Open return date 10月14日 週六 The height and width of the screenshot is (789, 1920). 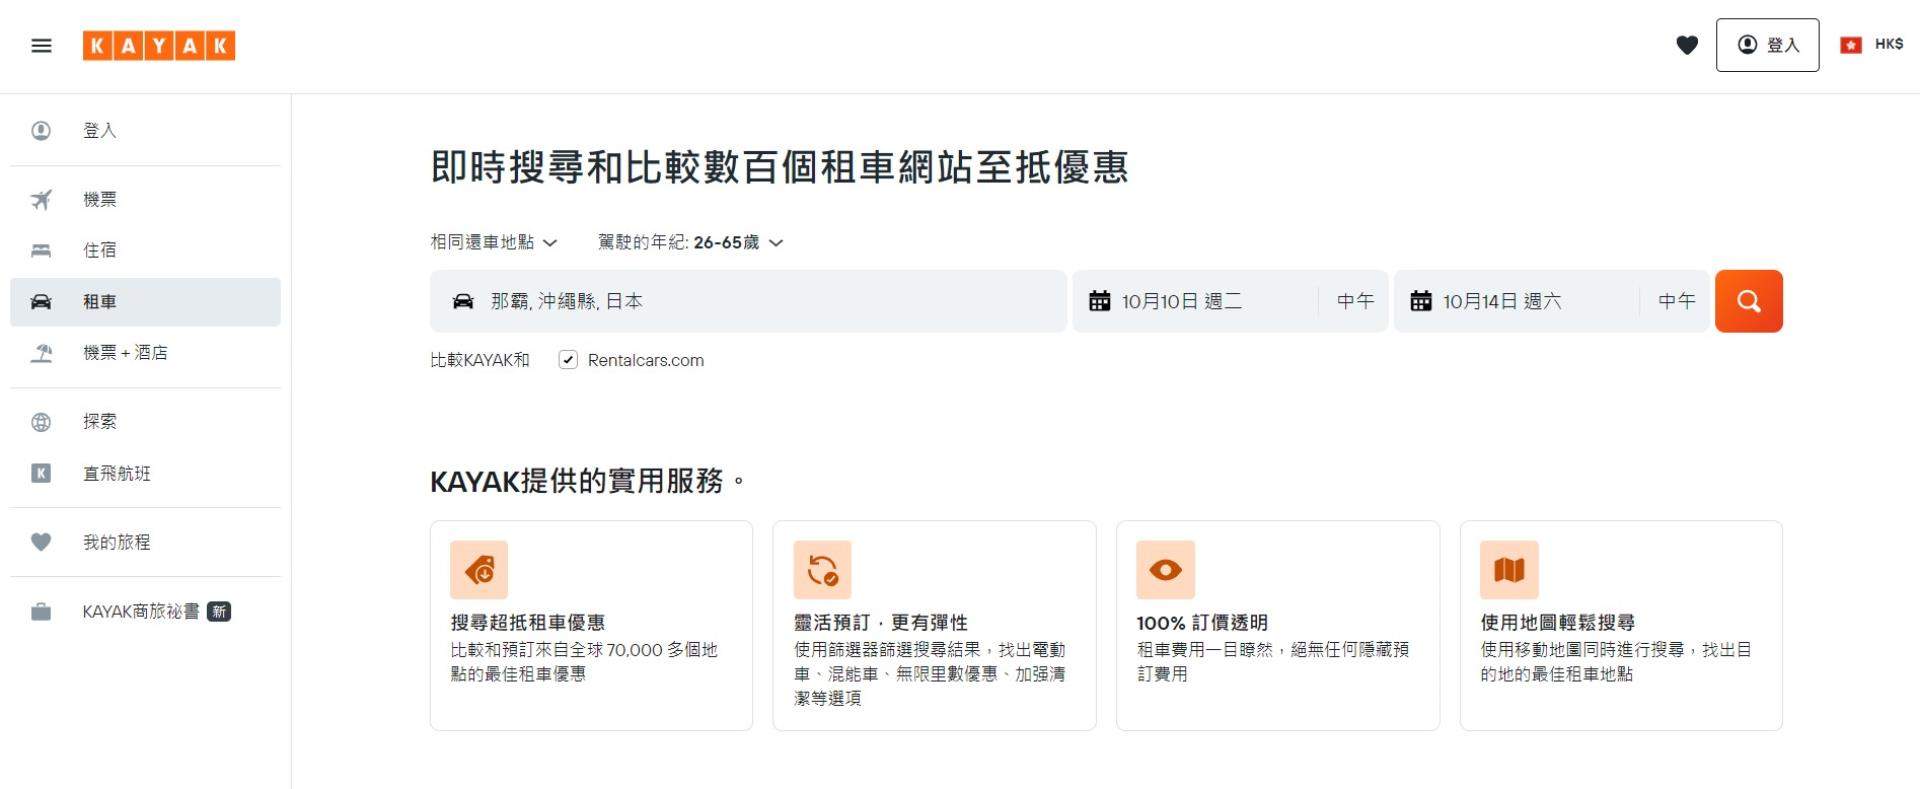click(1517, 301)
